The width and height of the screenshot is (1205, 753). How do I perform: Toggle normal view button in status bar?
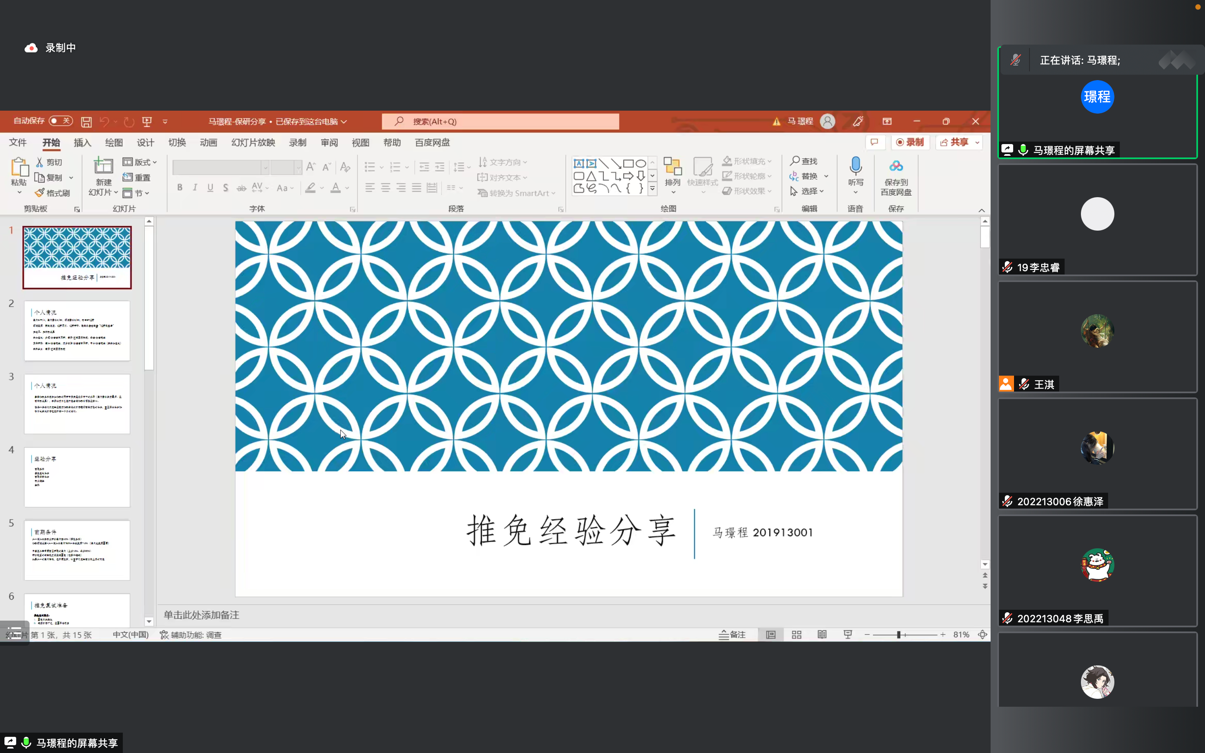pyautogui.click(x=771, y=635)
